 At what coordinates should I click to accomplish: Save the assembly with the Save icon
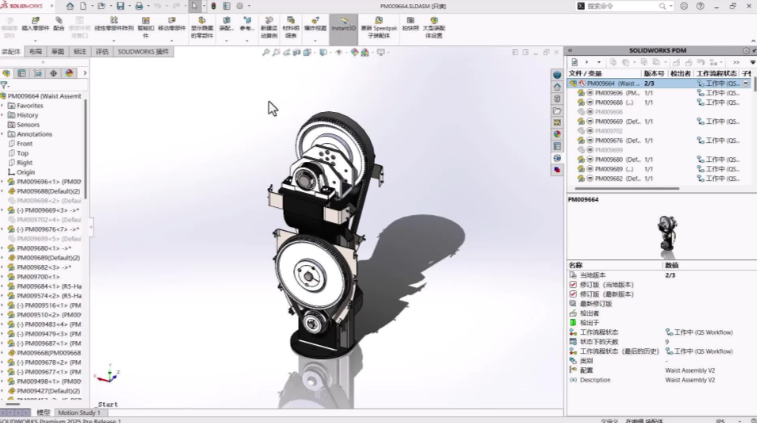point(120,6)
